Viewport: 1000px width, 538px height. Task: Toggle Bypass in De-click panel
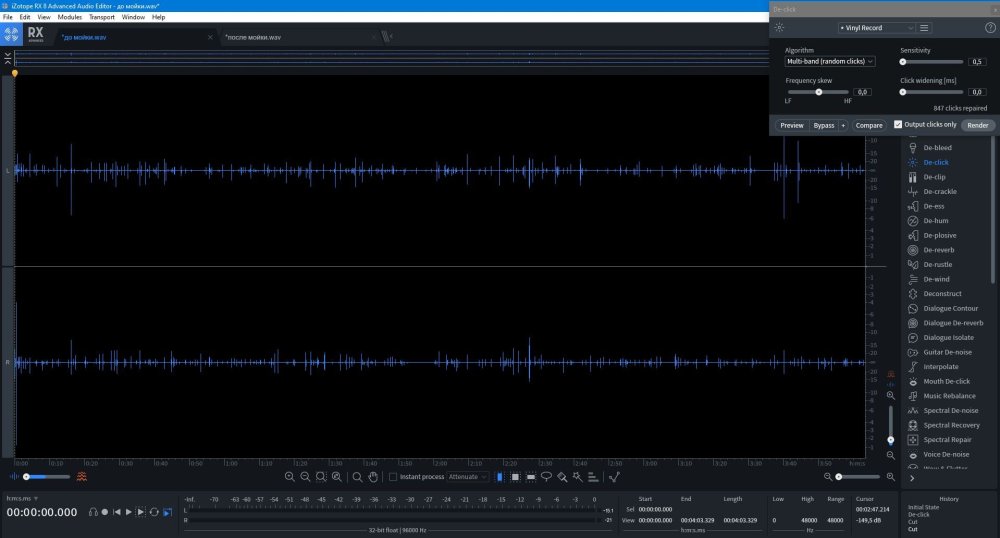823,125
